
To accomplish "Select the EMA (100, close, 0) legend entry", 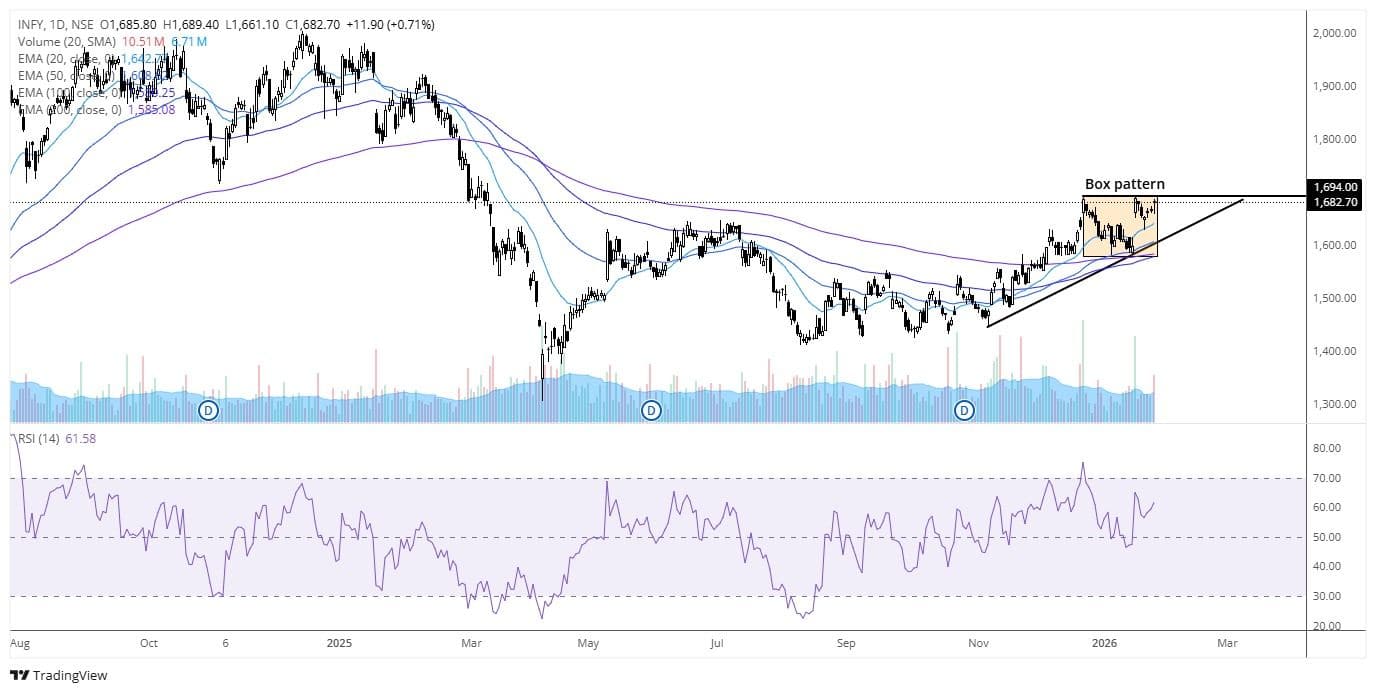I will 70,93.
